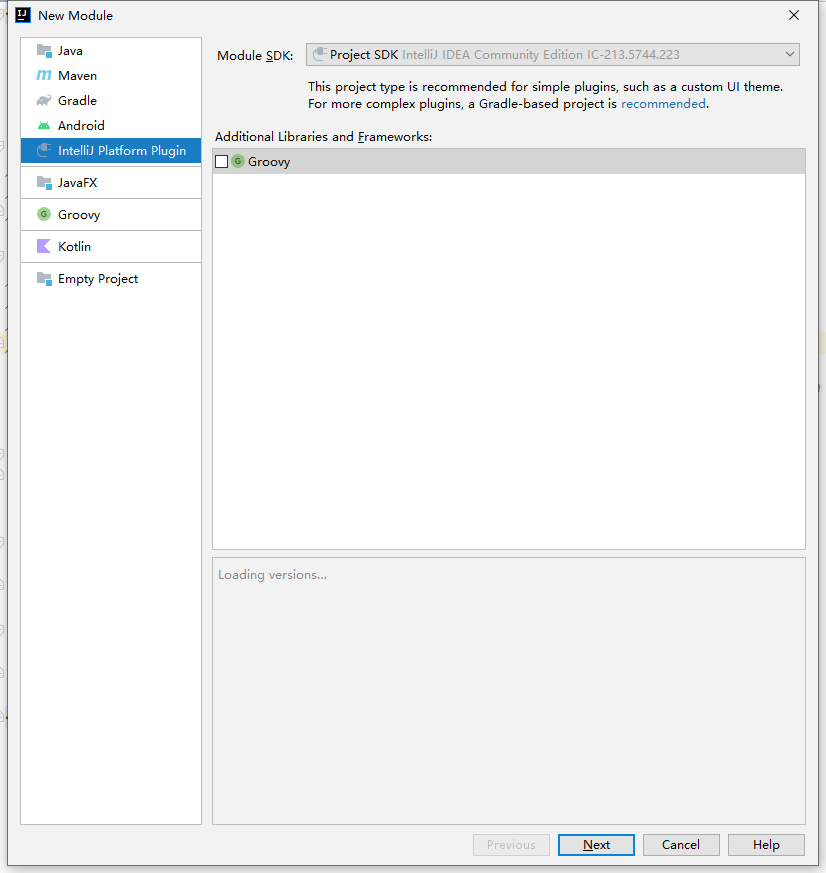Click the Project SDK combo box text
This screenshot has width=826, height=873.
(x=504, y=55)
